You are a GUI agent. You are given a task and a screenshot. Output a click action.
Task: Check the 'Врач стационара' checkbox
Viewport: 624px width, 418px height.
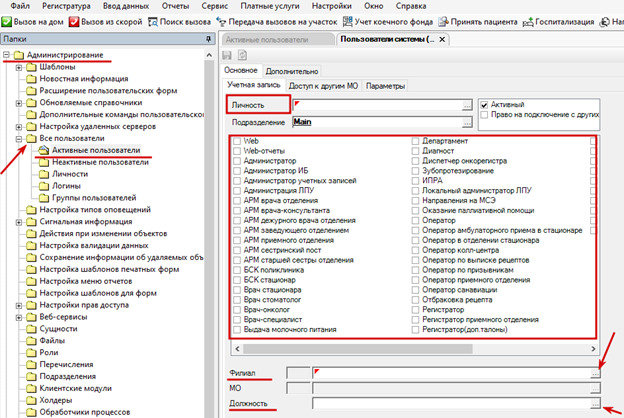(x=237, y=290)
